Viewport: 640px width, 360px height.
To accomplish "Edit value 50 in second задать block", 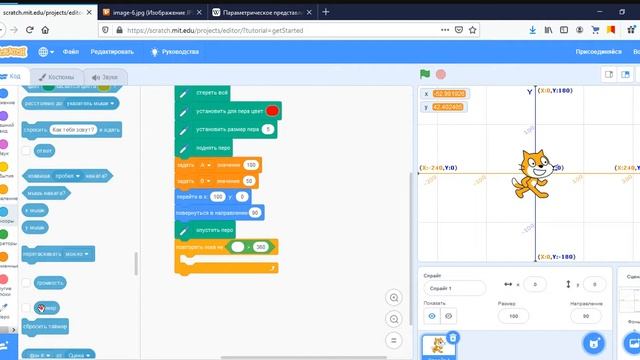I will [x=249, y=181].
